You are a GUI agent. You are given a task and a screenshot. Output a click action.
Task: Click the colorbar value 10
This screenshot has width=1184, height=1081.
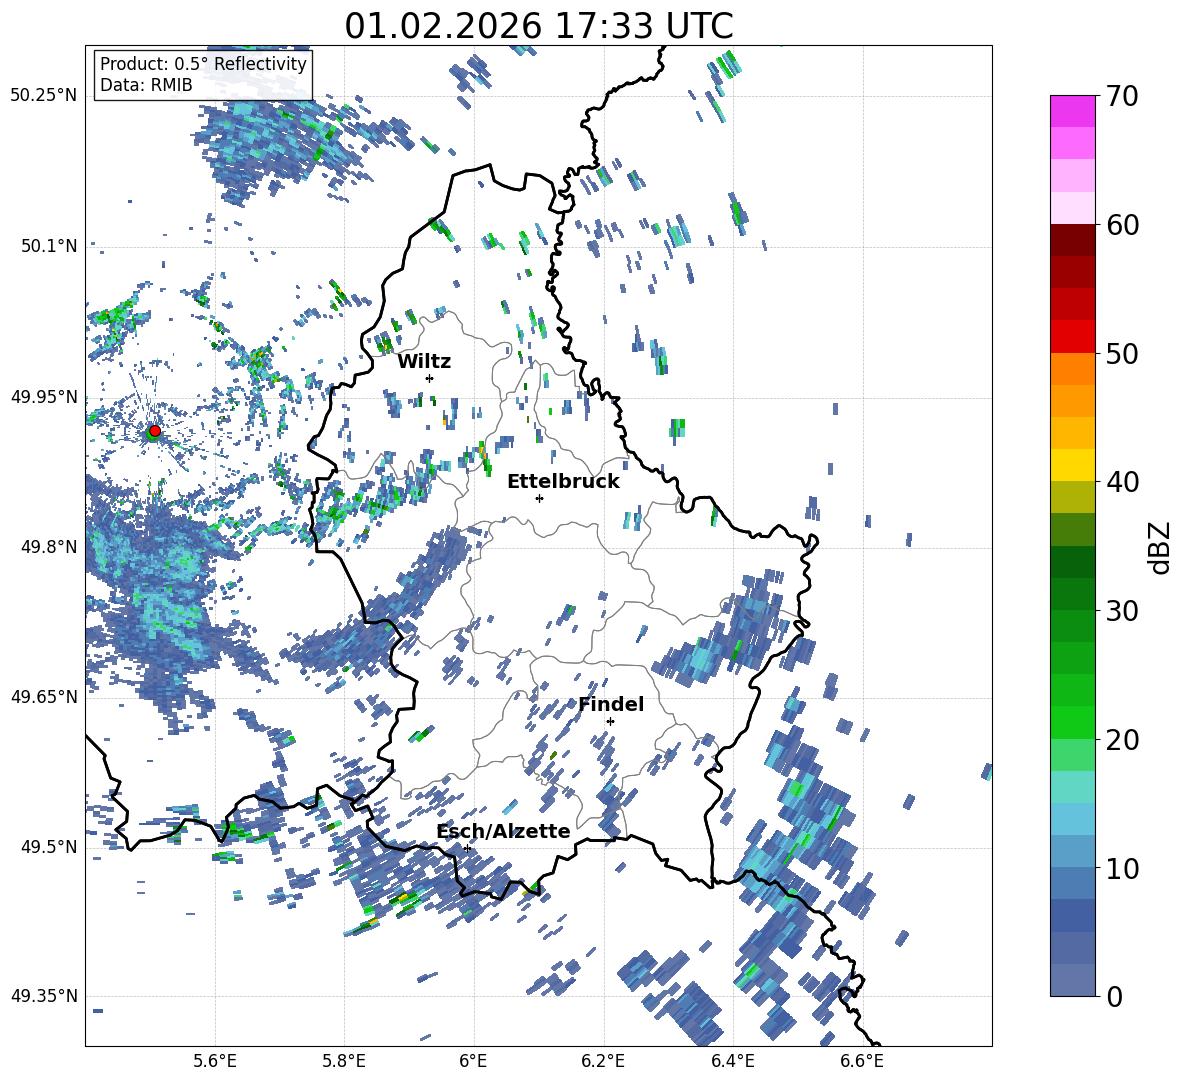pyautogui.click(x=1122, y=869)
